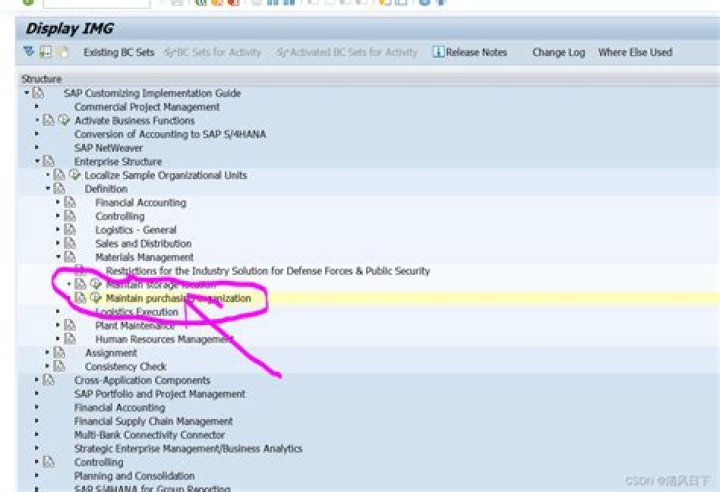Viewport: 720px width, 492px height.
Task: Expand the SAP NetWeaver node
Action: pos(37,147)
